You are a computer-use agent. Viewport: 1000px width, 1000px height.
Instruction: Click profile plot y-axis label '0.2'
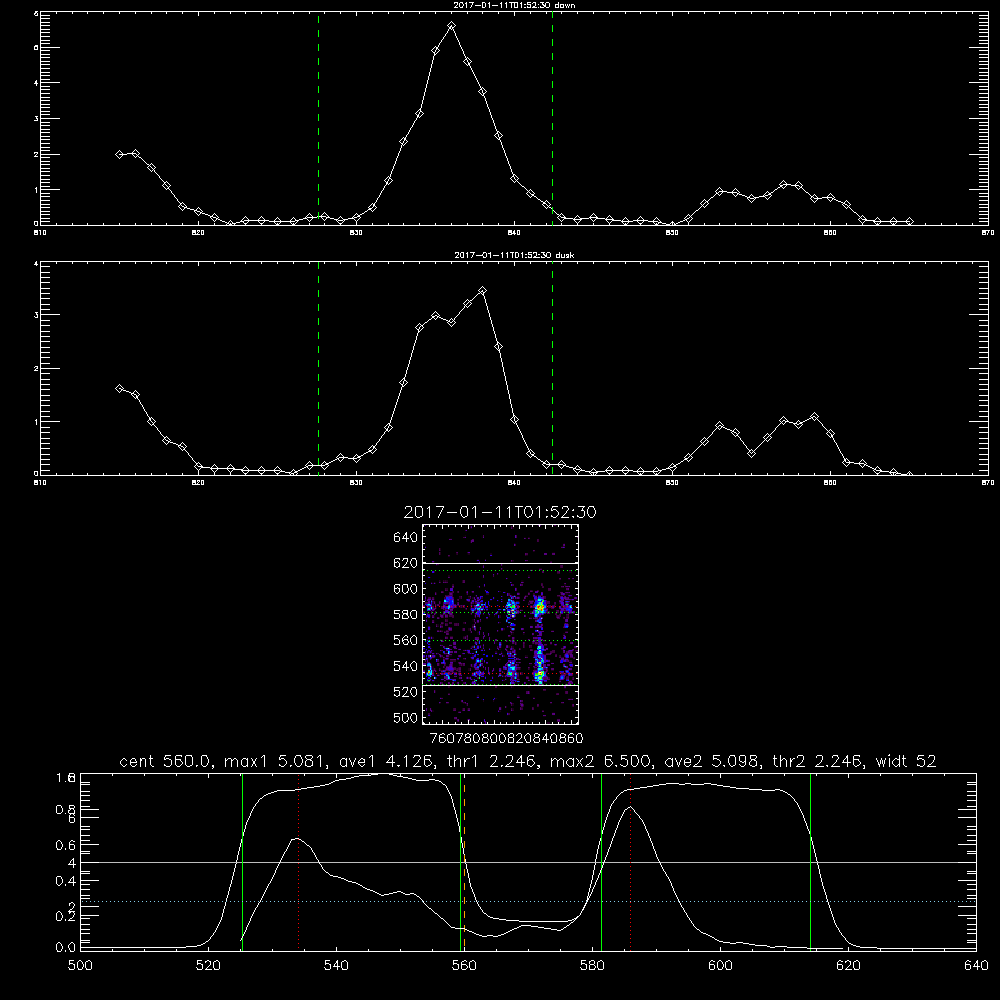[x=66, y=916]
